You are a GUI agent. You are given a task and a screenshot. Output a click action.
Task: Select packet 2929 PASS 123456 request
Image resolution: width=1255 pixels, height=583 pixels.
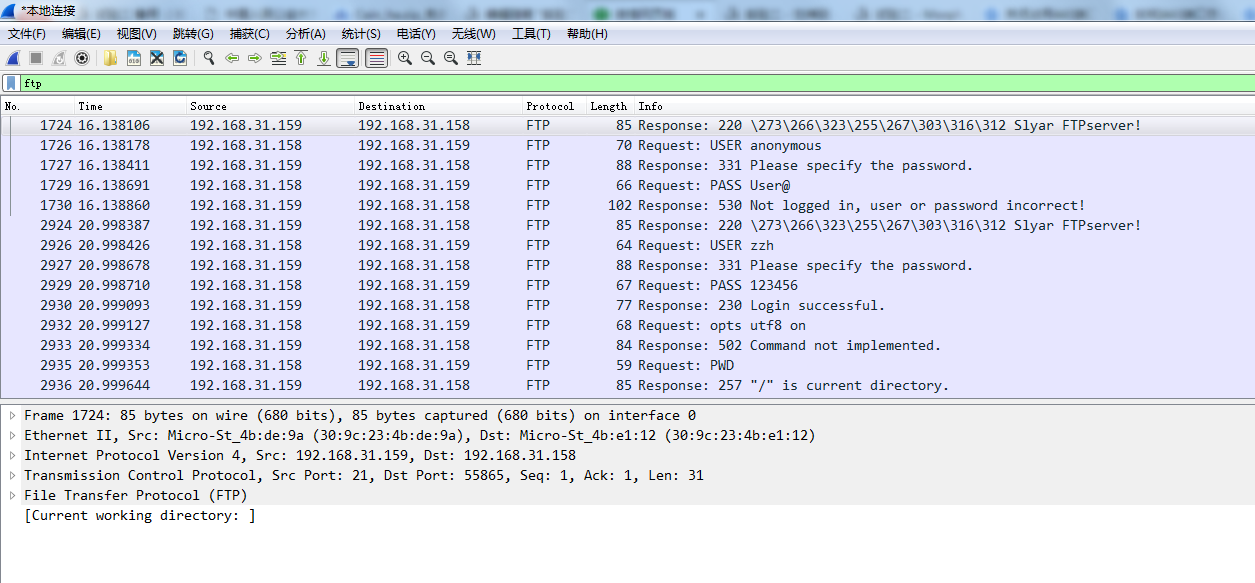[627, 285]
